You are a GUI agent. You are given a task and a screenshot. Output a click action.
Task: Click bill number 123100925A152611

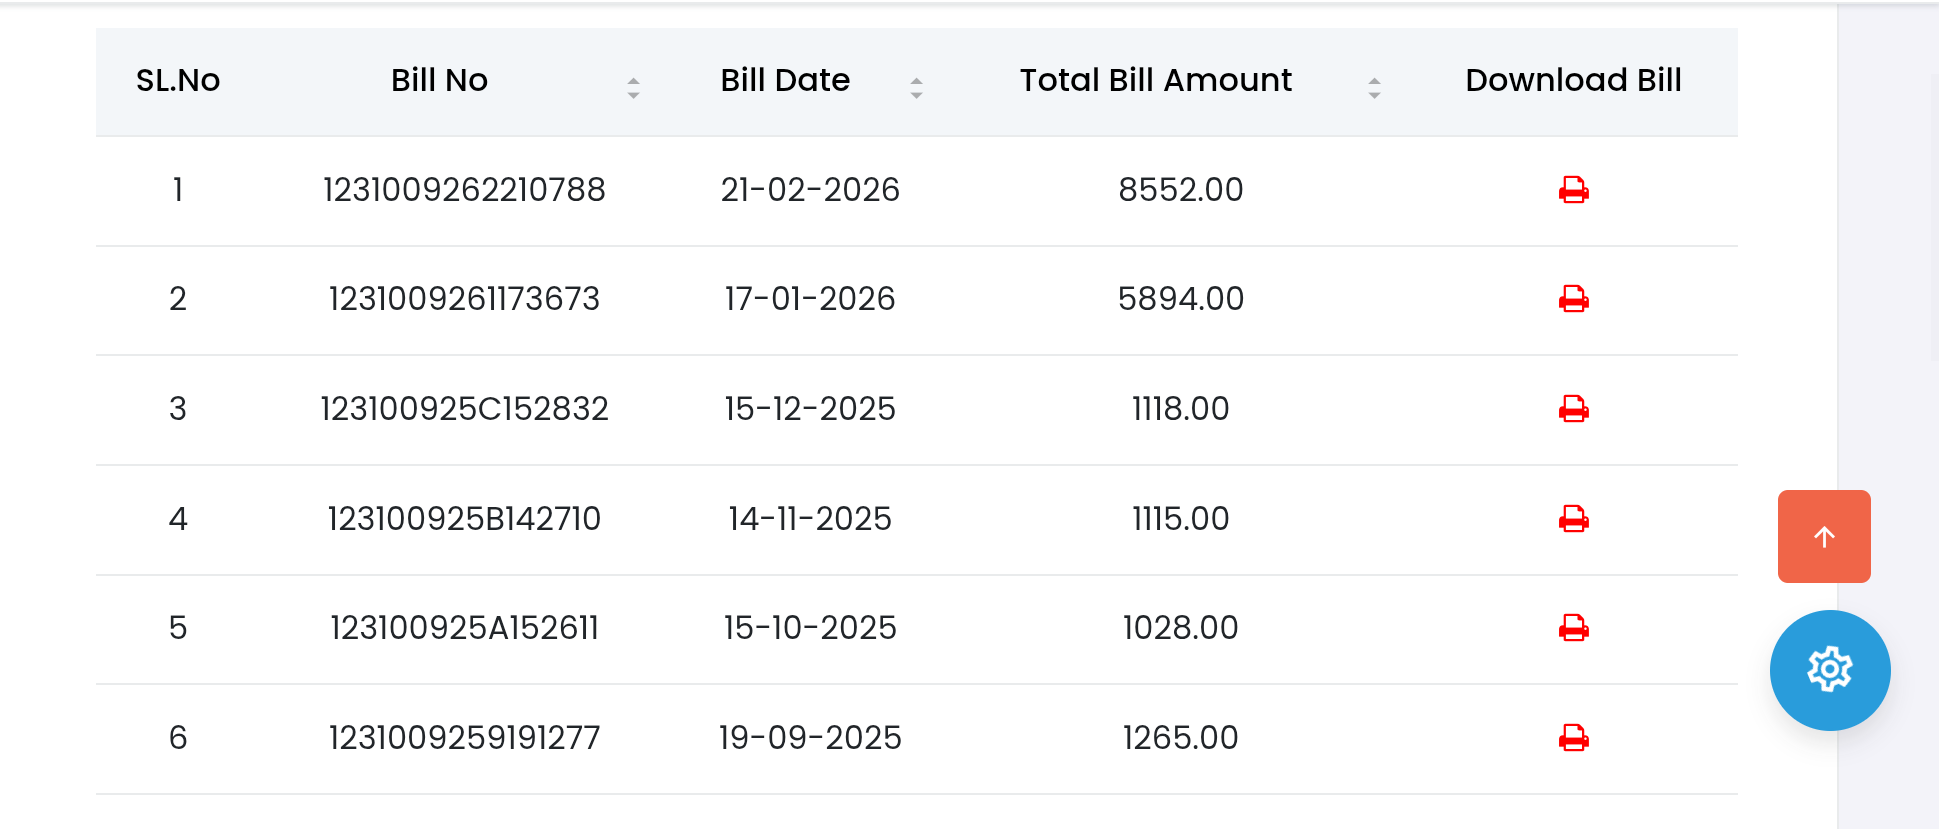tap(464, 628)
